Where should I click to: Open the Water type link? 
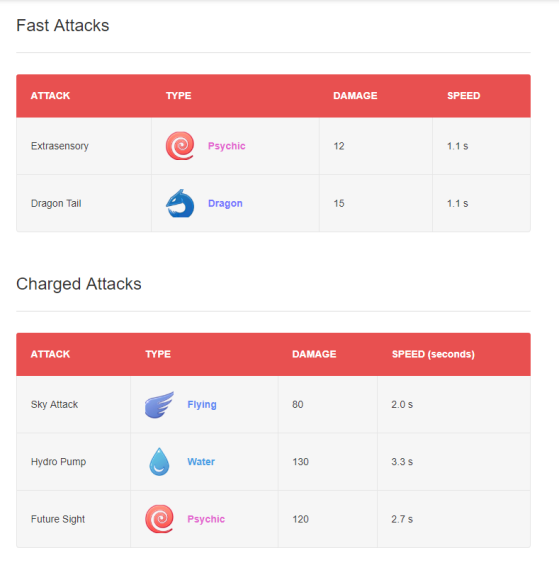pyautogui.click(x=201, y=462)
